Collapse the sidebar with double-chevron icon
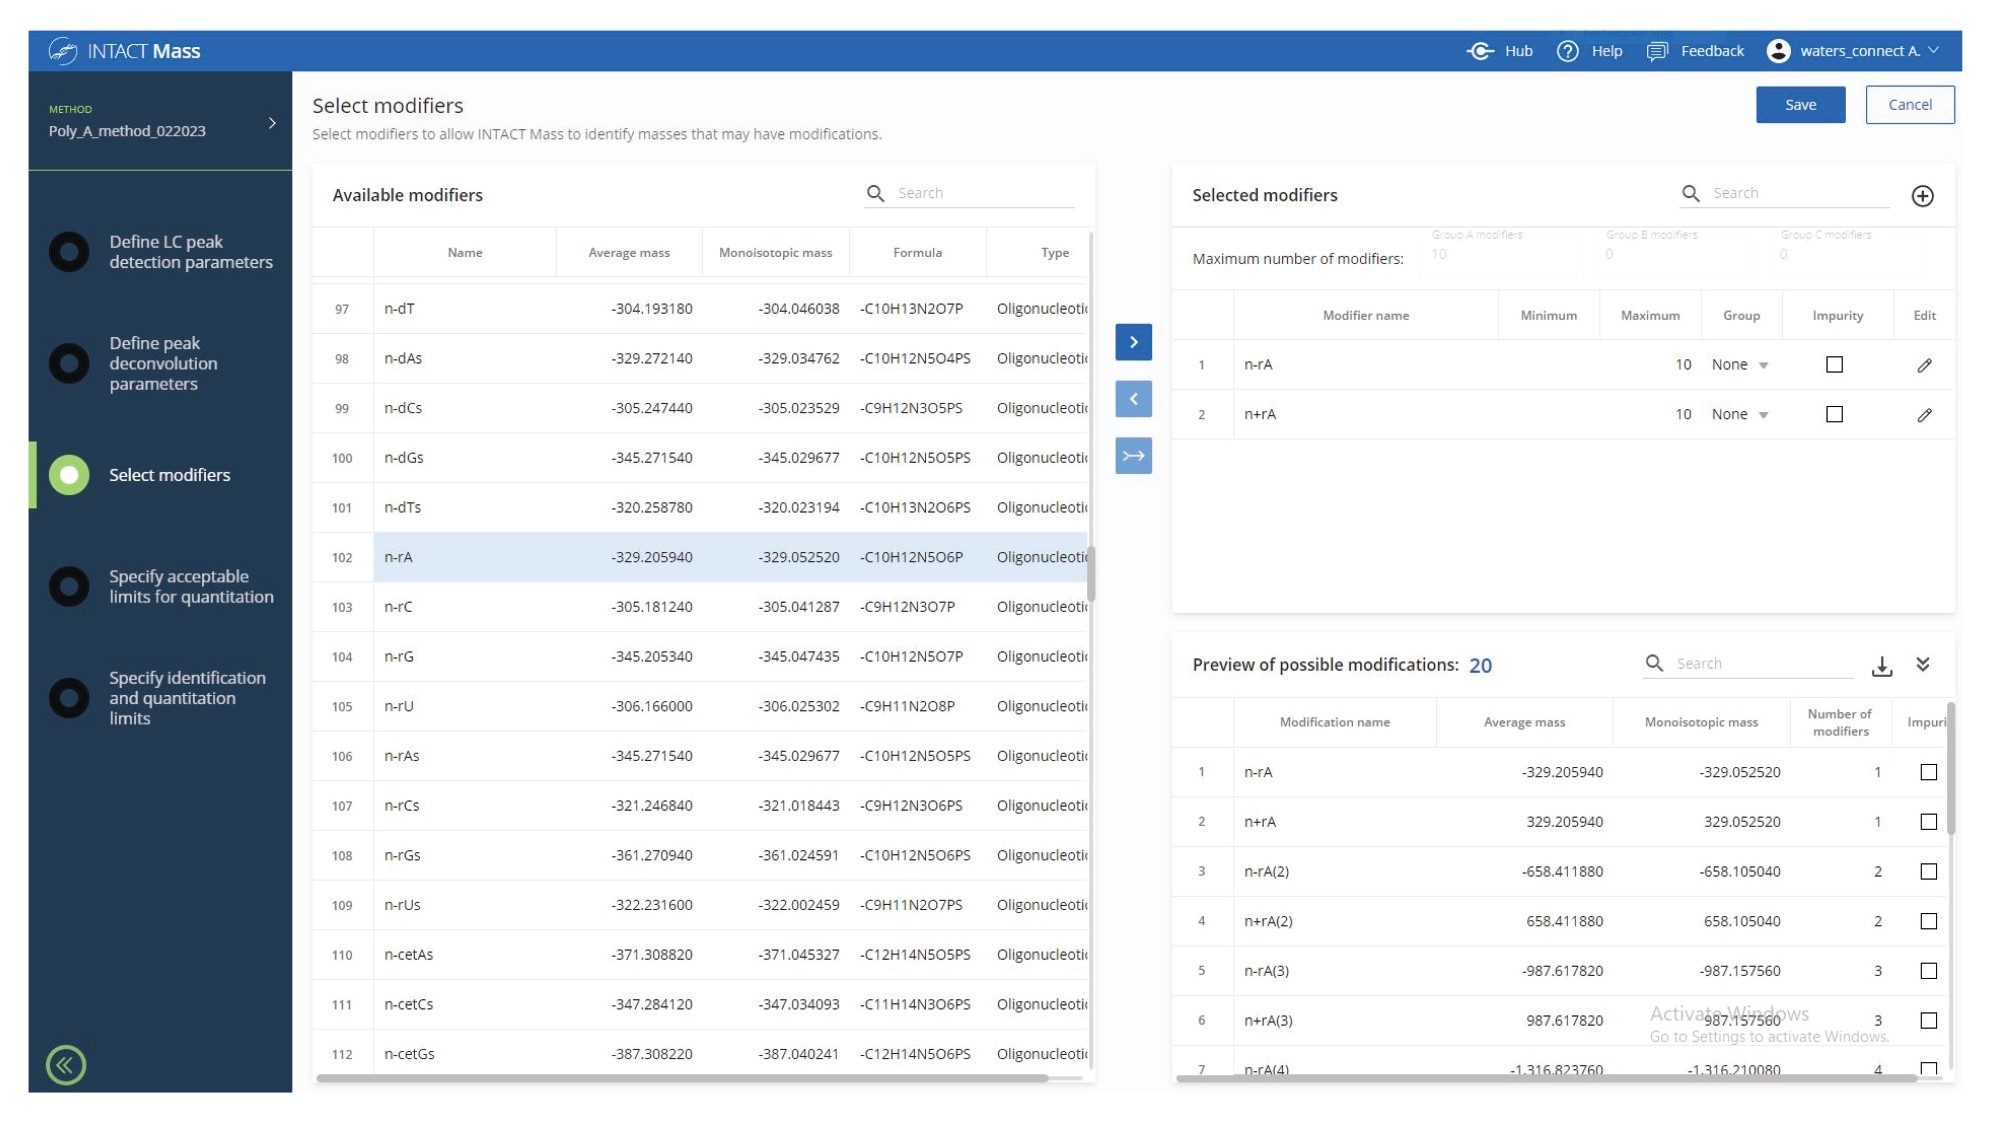This screenshot has height=1128, width=2000. click(x=66, y=1065)
